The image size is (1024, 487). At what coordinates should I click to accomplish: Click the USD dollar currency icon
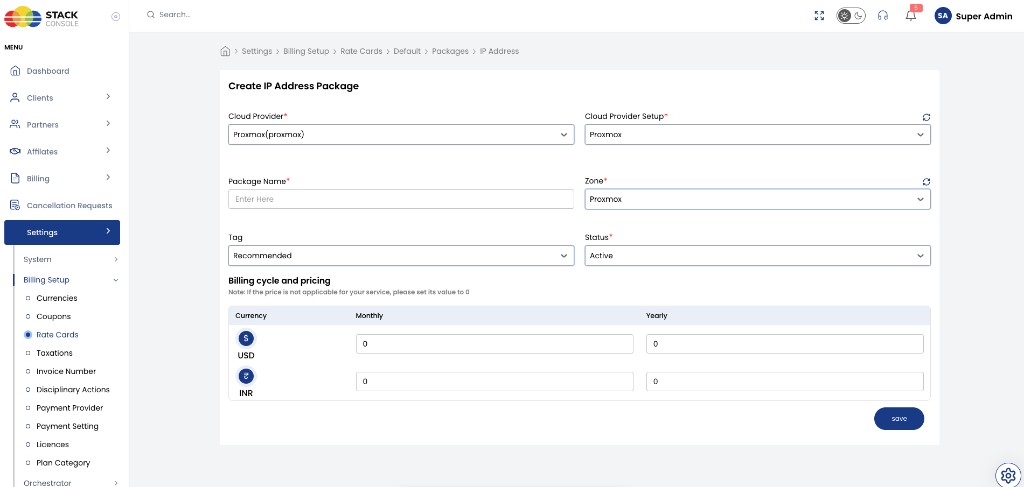click(x=246, y=338)
